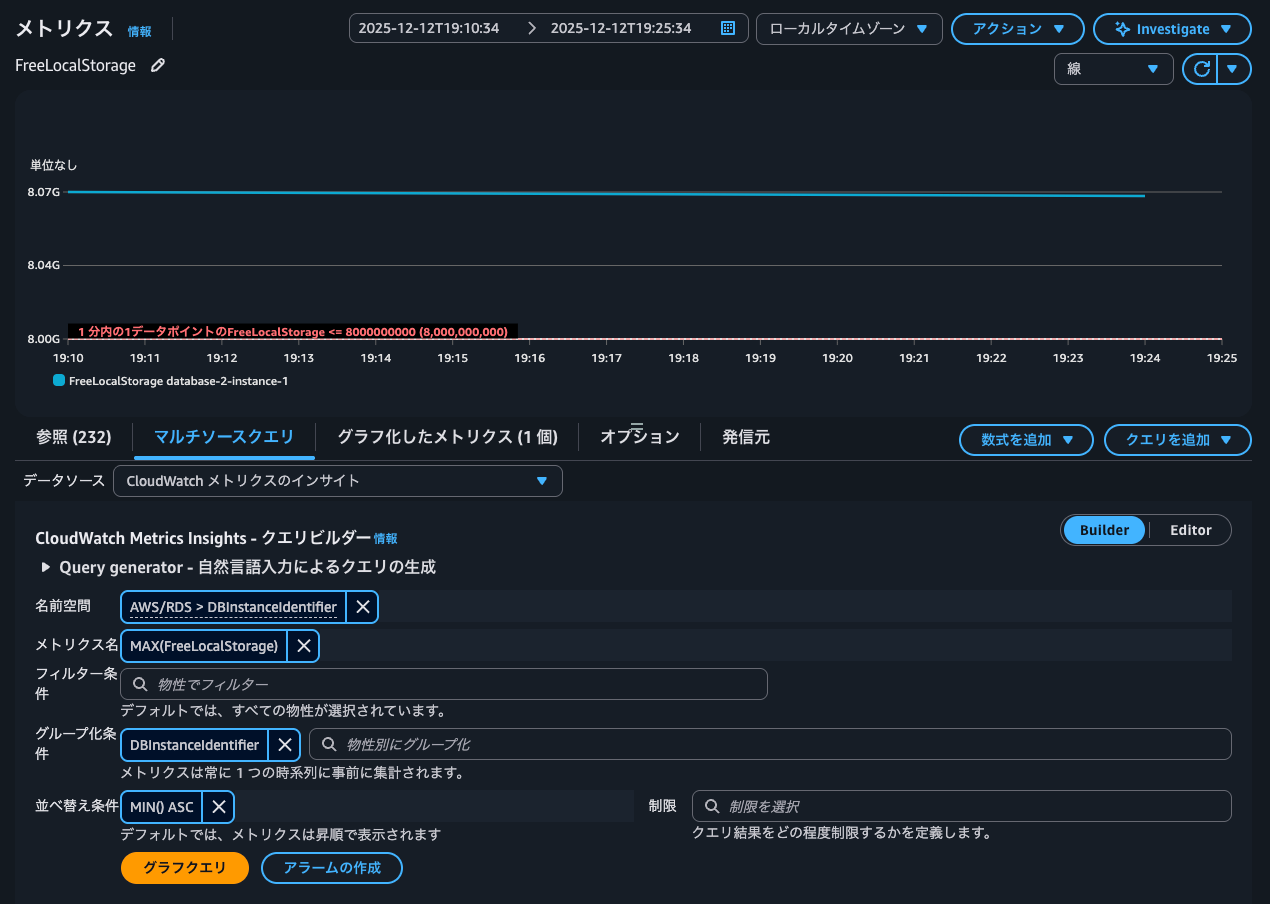The height and width of the screenshot is (904, 1270).
Task: Remove the MIN() ASC sort condition chip
Action: click(218, 806)
